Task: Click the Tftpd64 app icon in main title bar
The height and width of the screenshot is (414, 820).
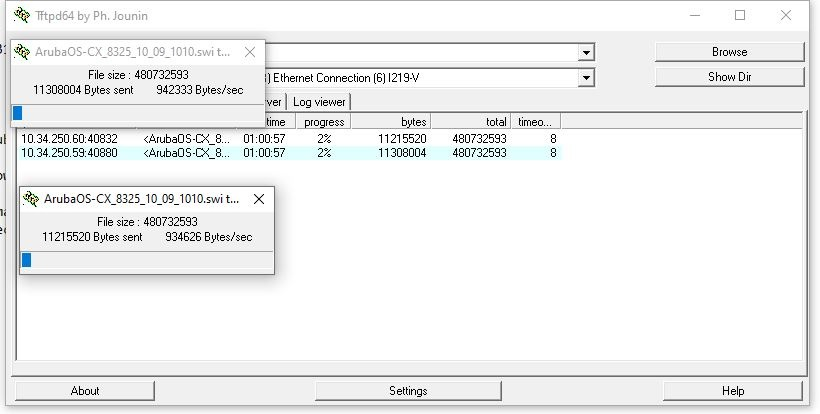Action: click(x=22, y=15)
